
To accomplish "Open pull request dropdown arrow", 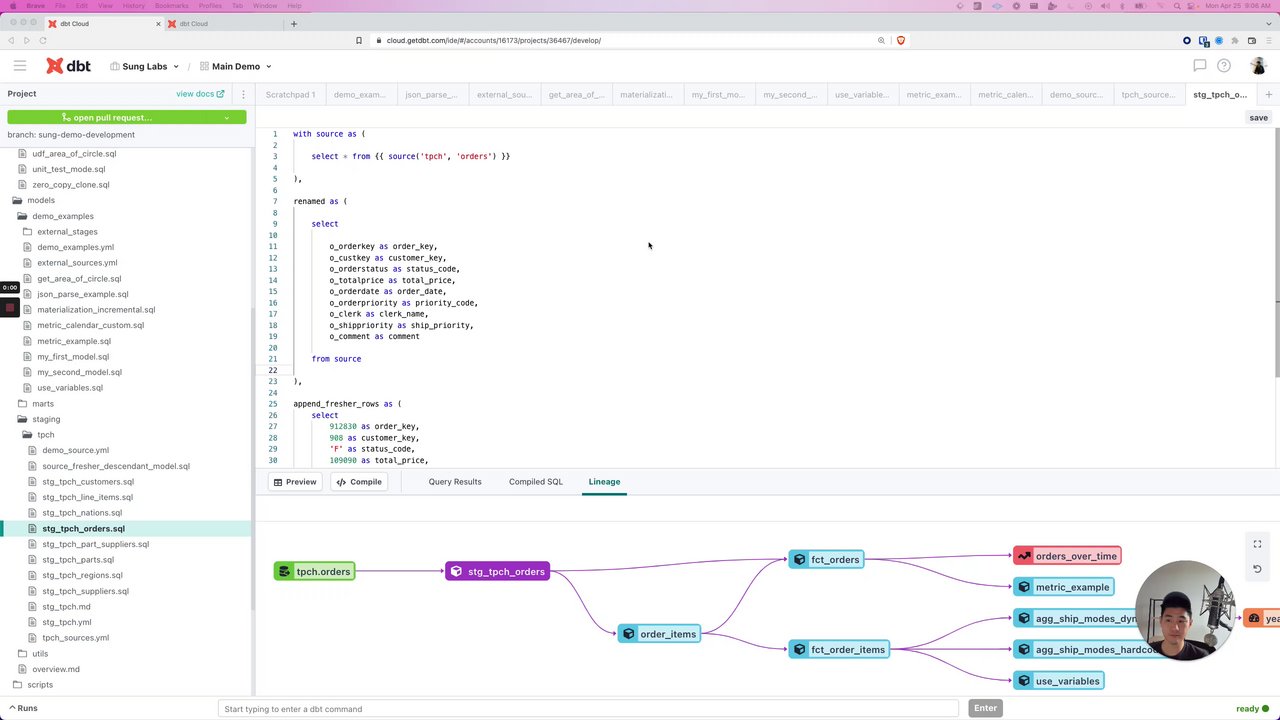I will coord(227,118).
